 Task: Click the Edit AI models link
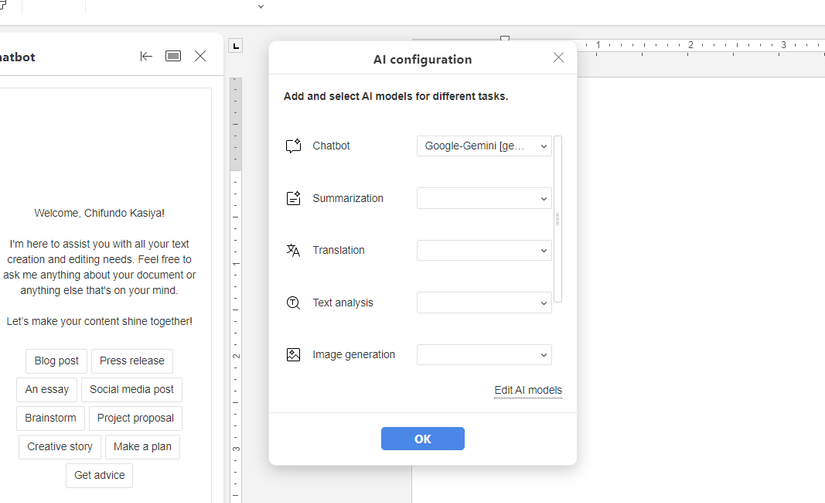click(x=528, y=390)
